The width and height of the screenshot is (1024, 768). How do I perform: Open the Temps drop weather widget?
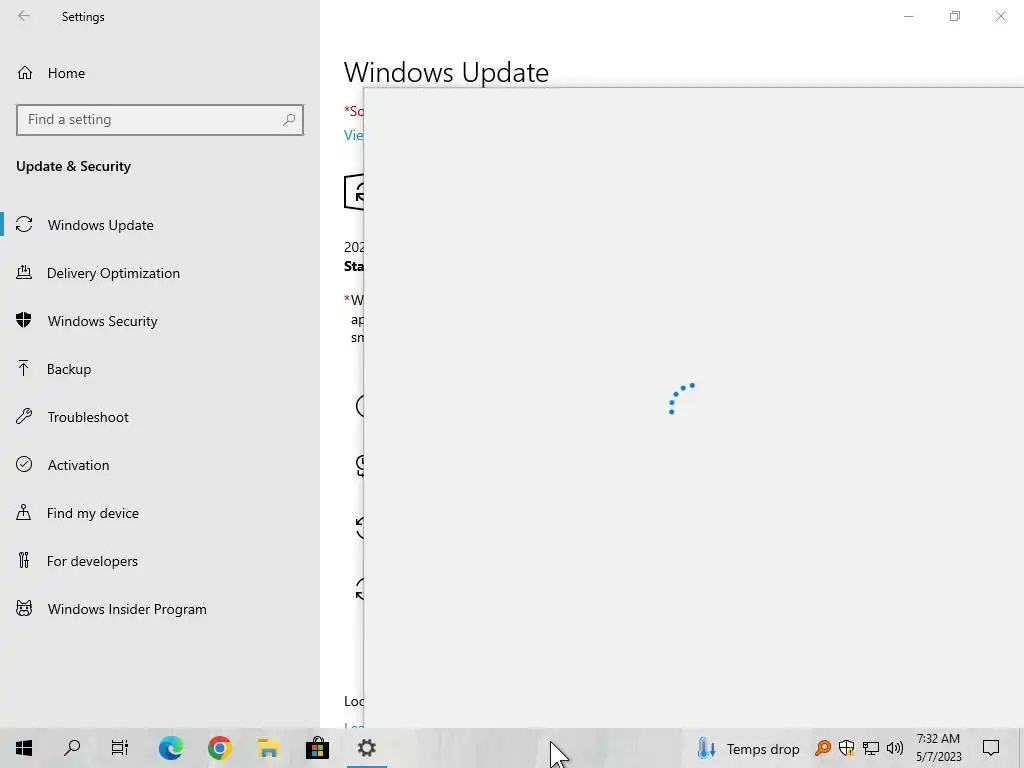[x=749, y=749]
